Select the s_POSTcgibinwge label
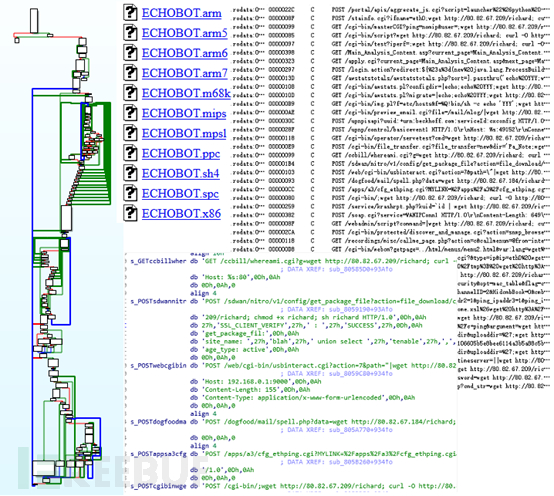 click(158, 486)
